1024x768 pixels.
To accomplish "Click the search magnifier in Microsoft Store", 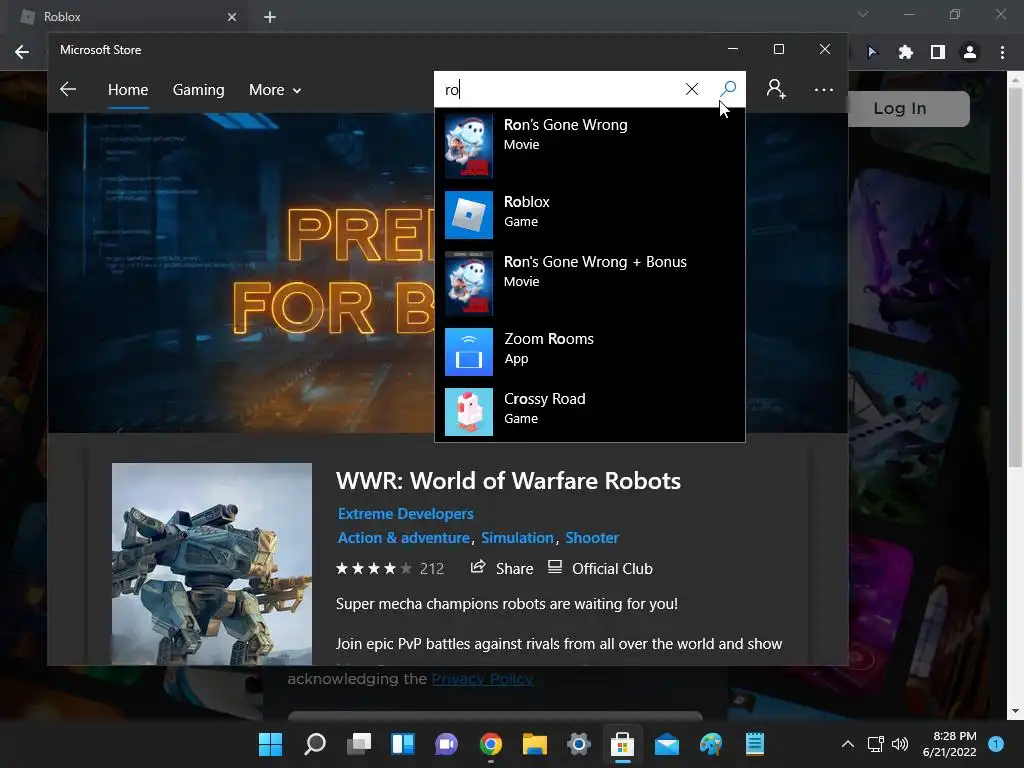I will [x=728, y=89].
